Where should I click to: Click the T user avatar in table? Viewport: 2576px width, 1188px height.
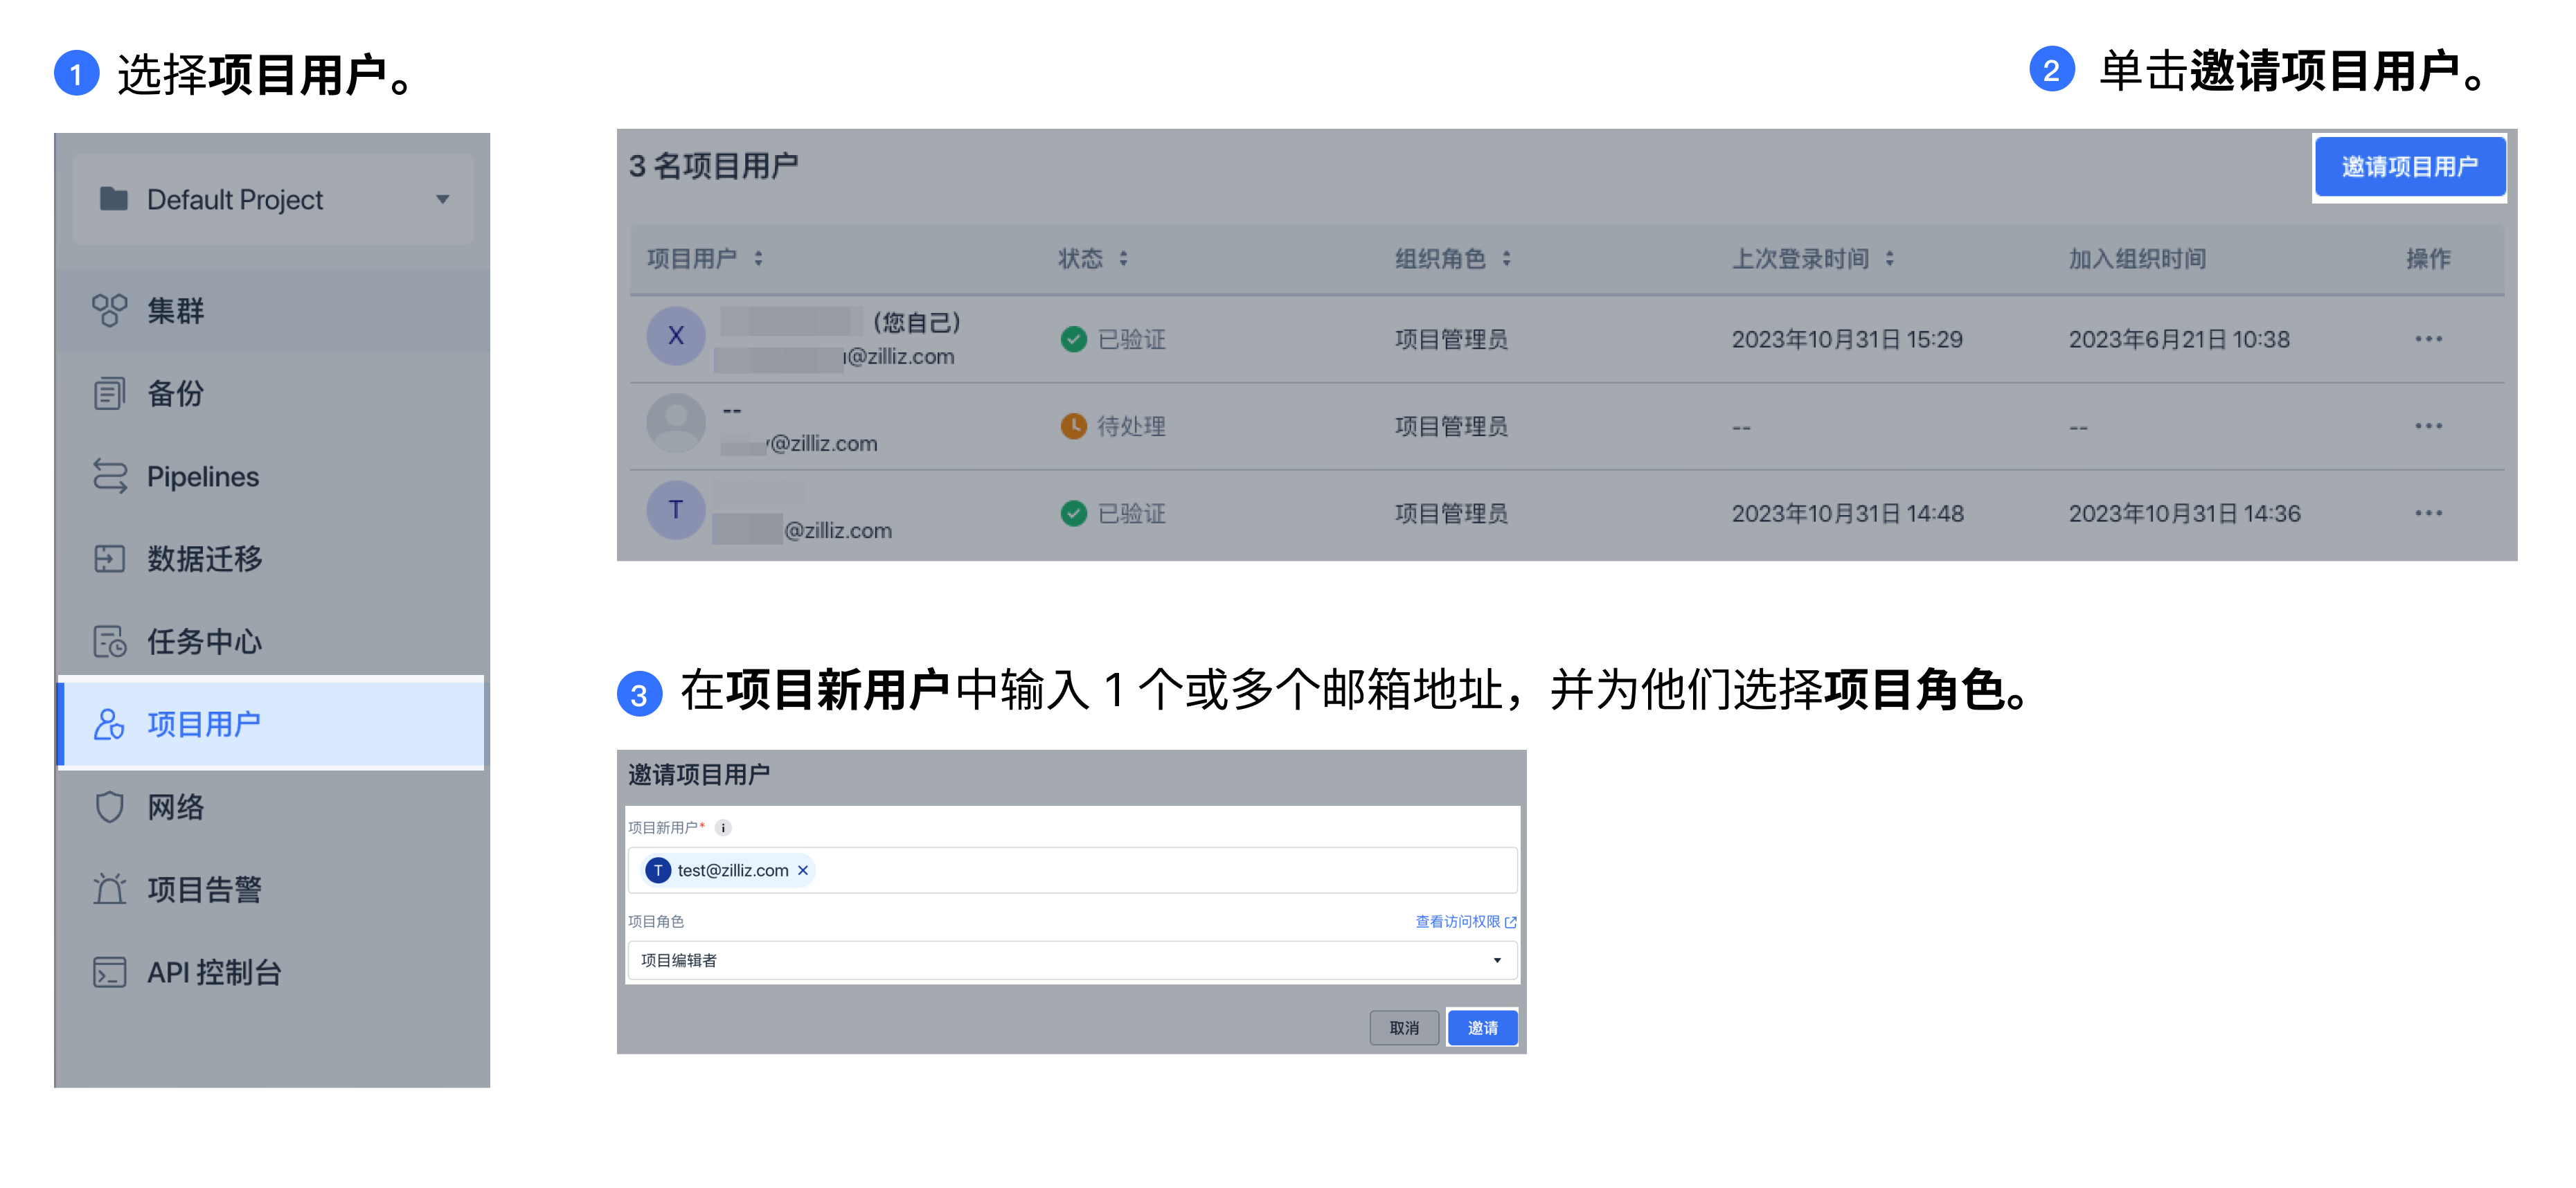(676, 510)
